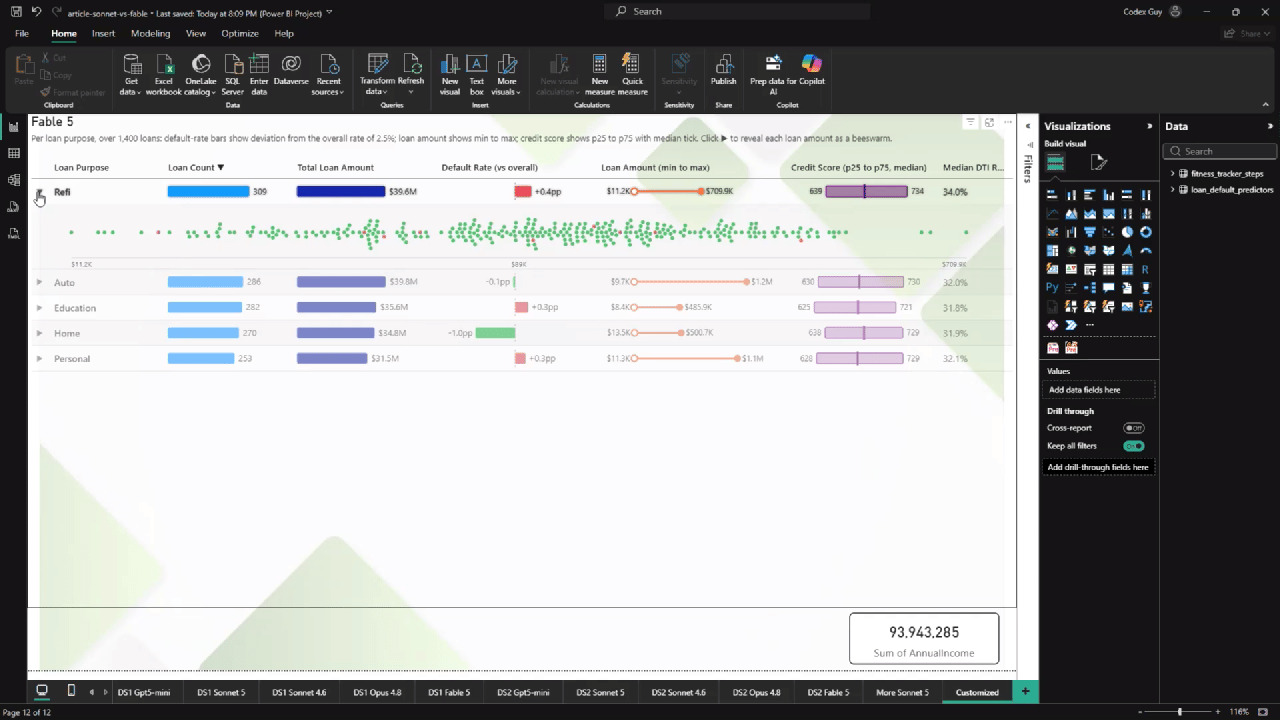
Task: Switch to DS1 Opus 4.8 page
Action: pos(377,692)
